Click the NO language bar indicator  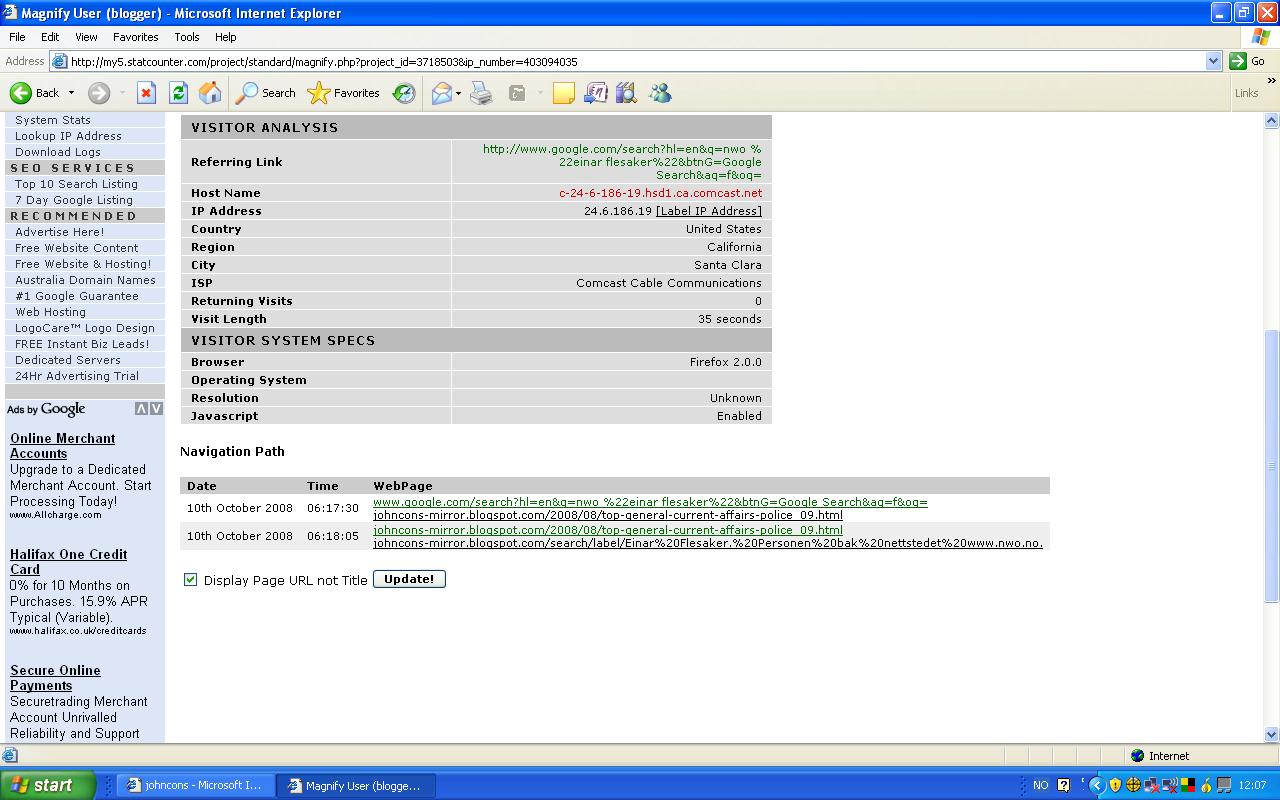[1040, 786]
